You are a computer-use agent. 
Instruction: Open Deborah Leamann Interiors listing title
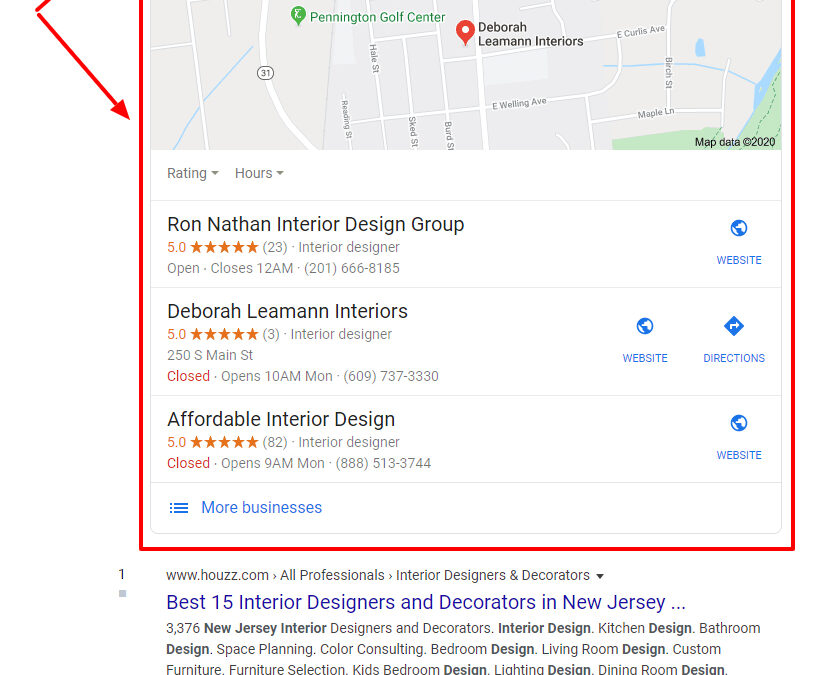[x=287, y=311]
